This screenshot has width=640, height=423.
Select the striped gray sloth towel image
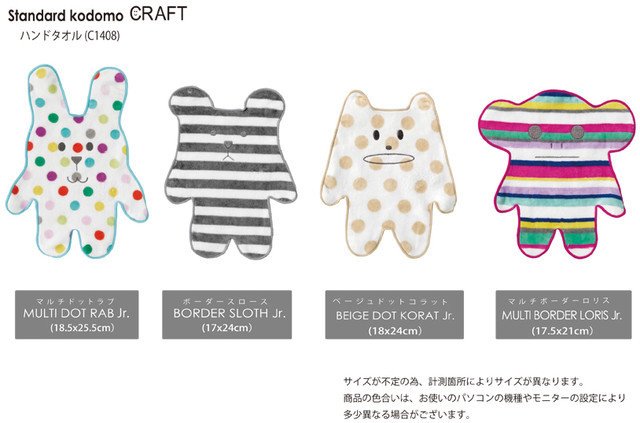[231, 173]
